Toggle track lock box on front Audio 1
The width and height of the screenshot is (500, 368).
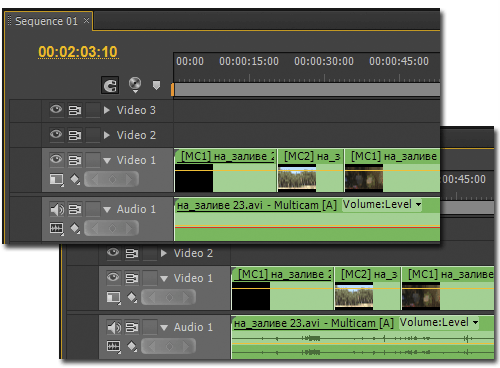[x=93, y=209]
